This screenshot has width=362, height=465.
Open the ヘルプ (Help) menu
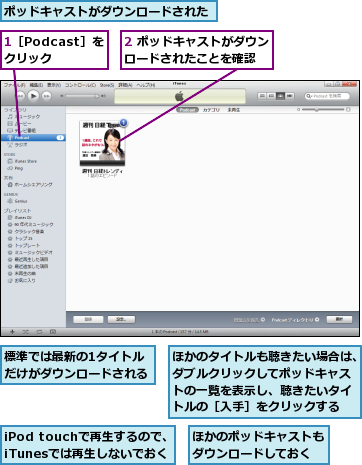click(x=145, y=85)
